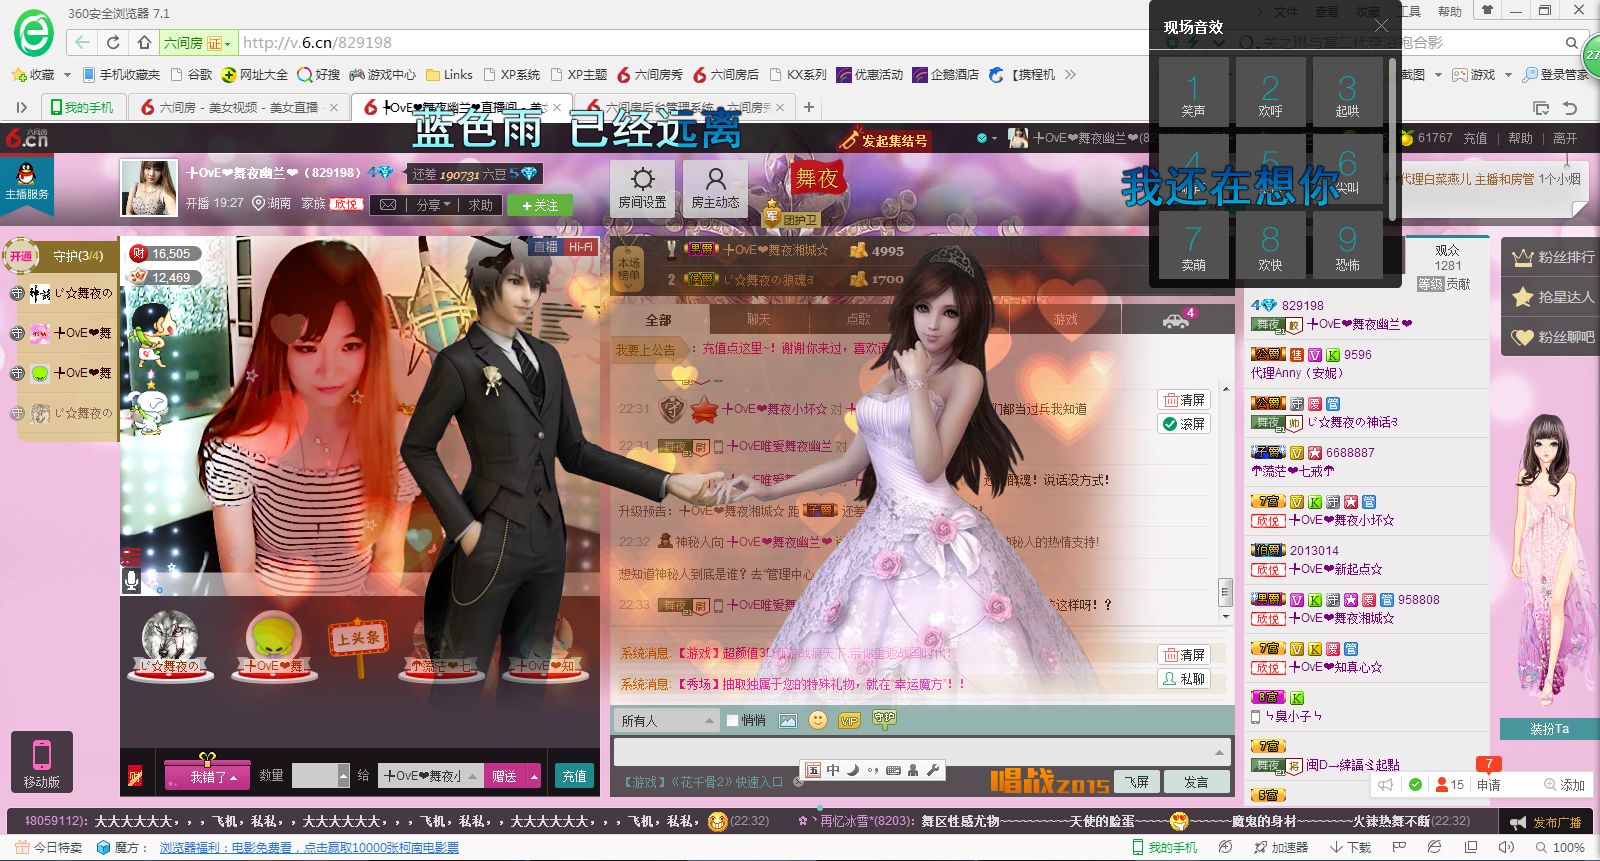This screenshot has width=1600, height=861.
Task: Toggle the Hi-Fi audio mode
Action: click(581, 247)
